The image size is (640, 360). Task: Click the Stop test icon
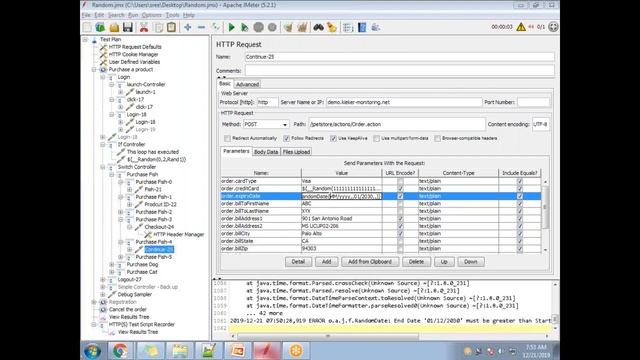pos(258,27)
